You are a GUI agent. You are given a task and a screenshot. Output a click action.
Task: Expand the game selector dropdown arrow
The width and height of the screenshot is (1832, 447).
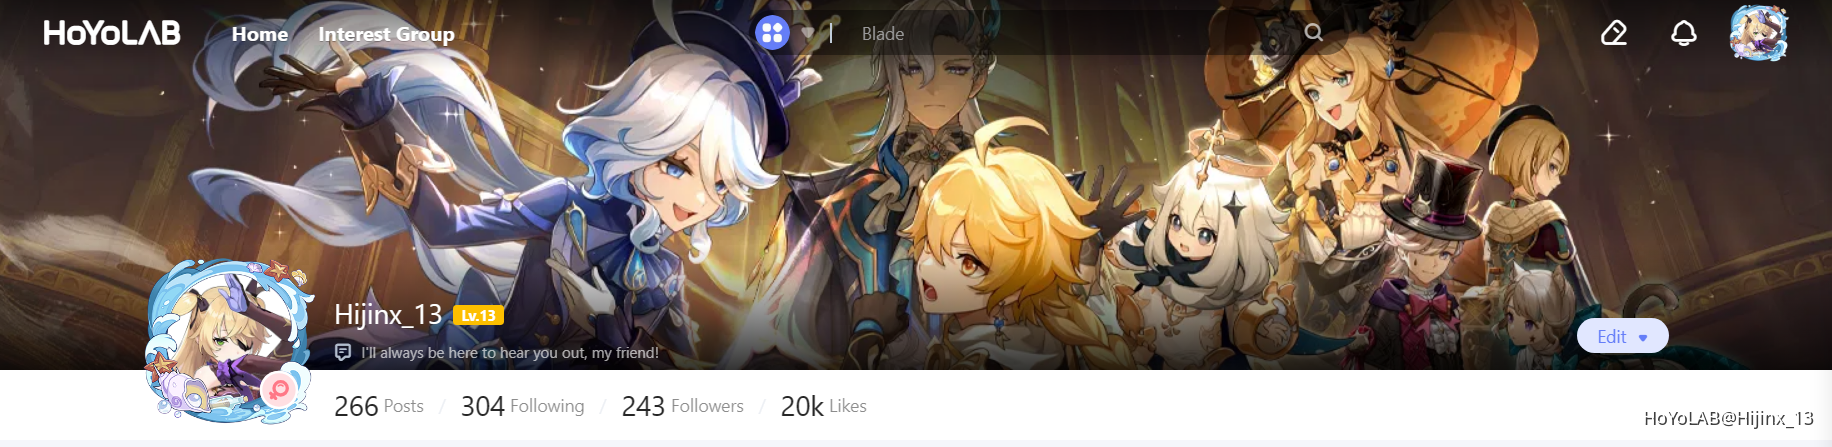(808, 34)
